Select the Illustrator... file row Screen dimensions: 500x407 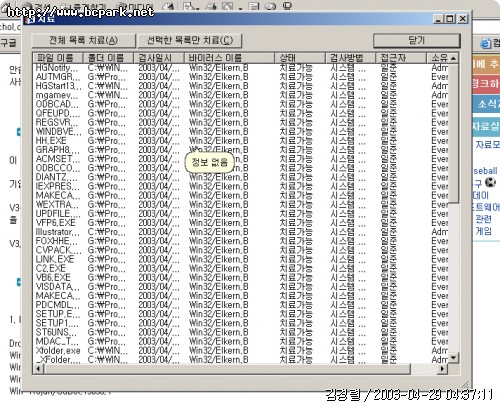point(241,232)
